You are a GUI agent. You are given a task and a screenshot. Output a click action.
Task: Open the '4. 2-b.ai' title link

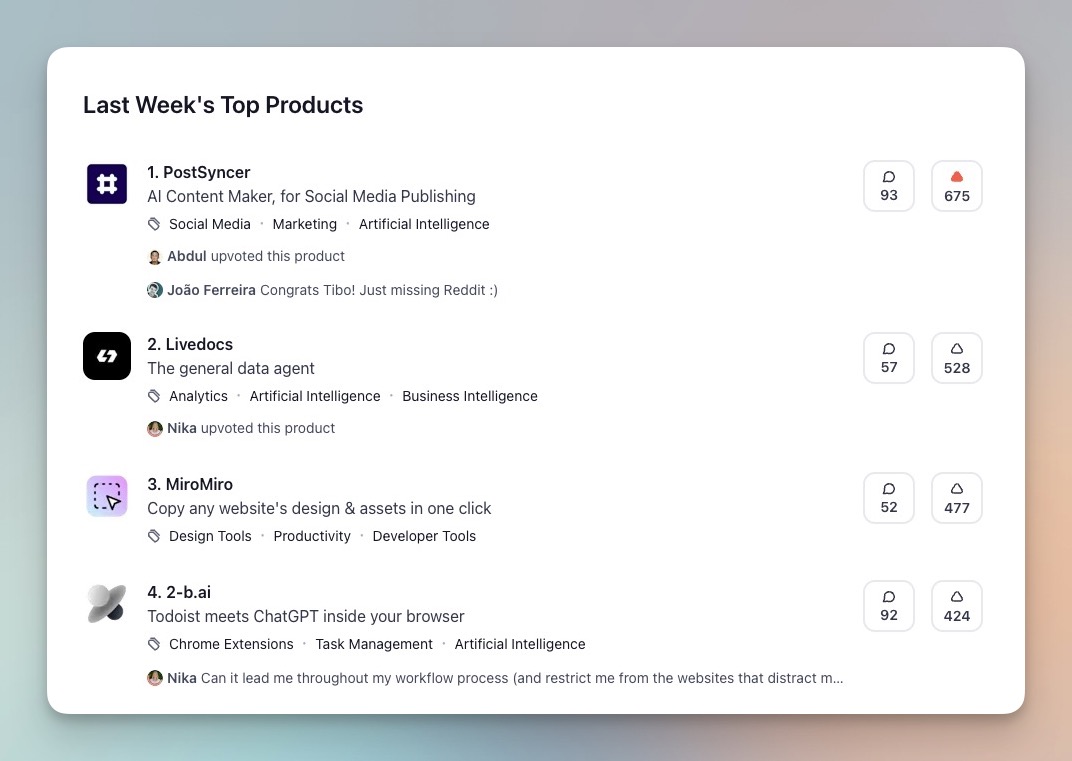click(x=179, y=592)
